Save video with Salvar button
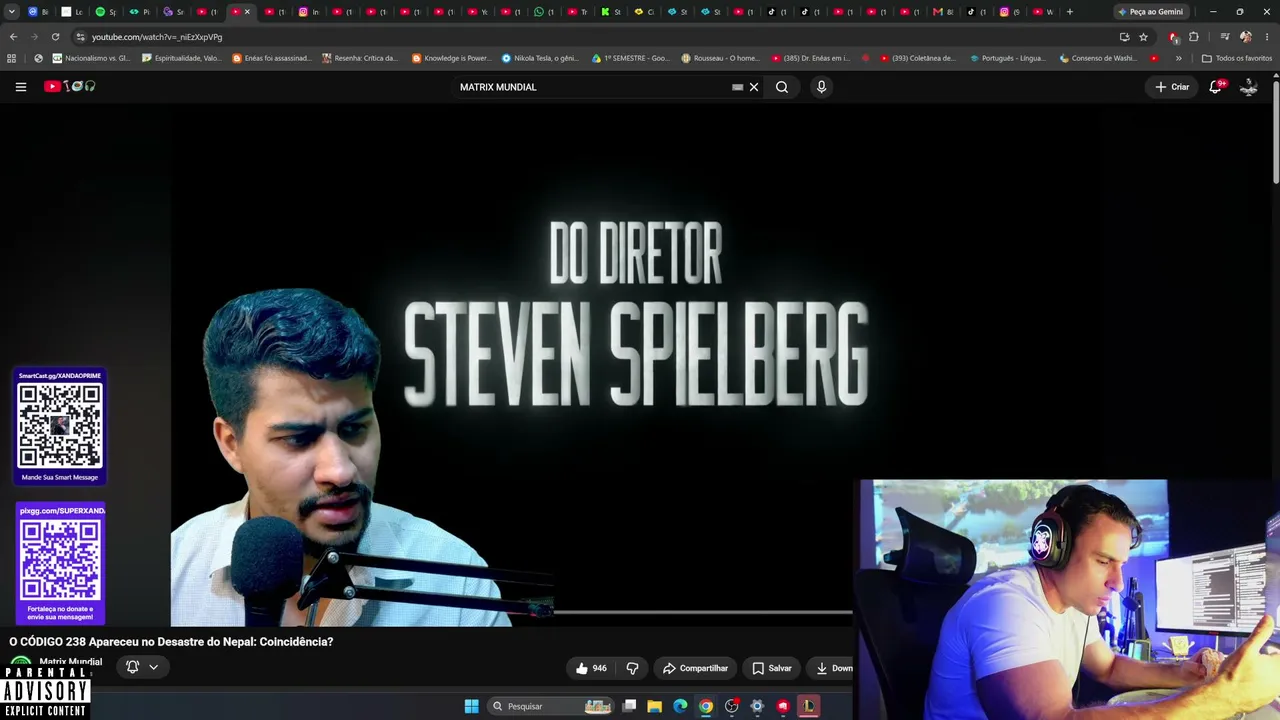The image size is (1280, 720). pyautogui.click(x=771, y=668)
